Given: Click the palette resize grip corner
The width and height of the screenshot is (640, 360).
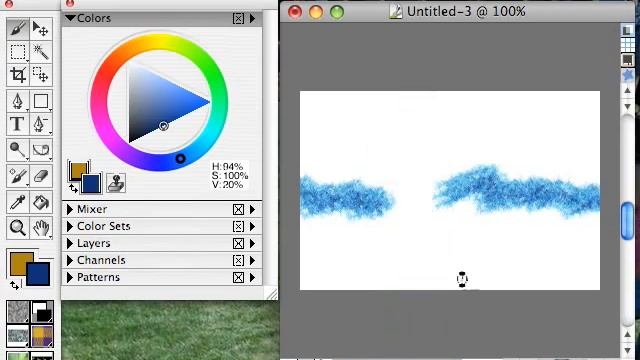Looking at the screenshot, I should pyautogui.click(x=272, y=293).
